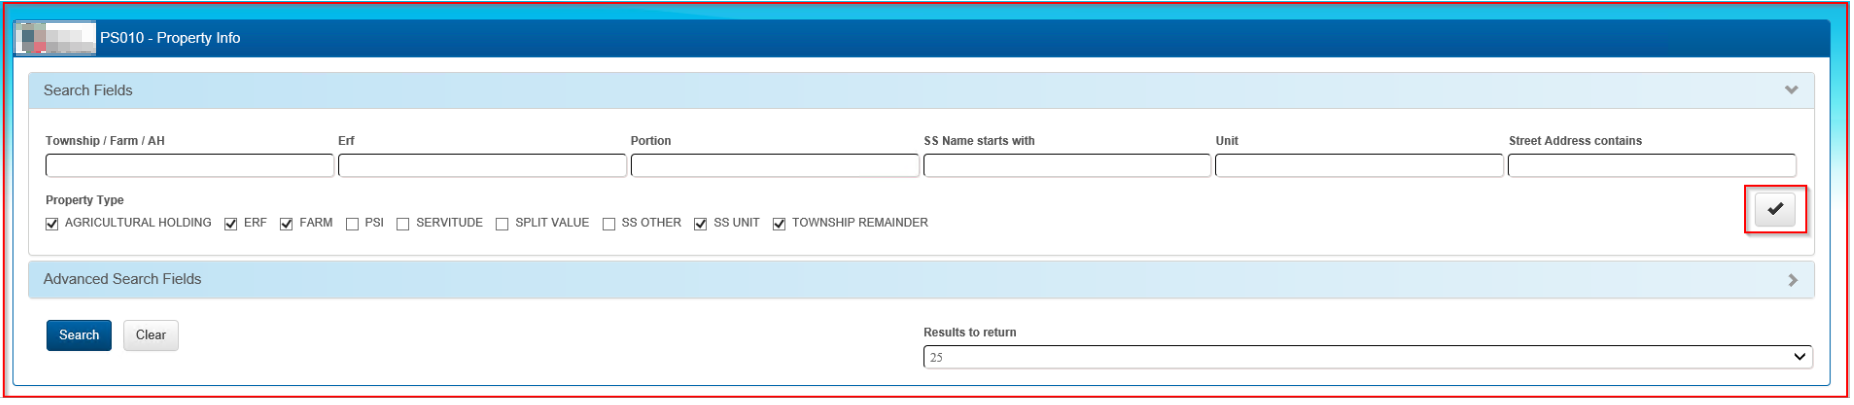1854x405 pixels.
Task: Uncheck the ERF property type checkbox
Action: (x=231, y=224)
